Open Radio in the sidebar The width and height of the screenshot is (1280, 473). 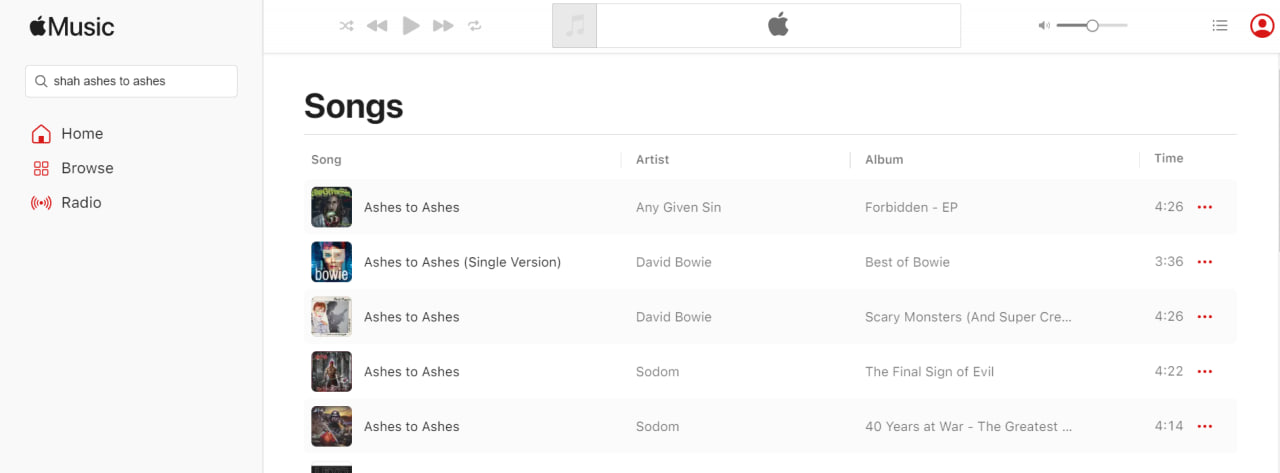pos(80,203)
